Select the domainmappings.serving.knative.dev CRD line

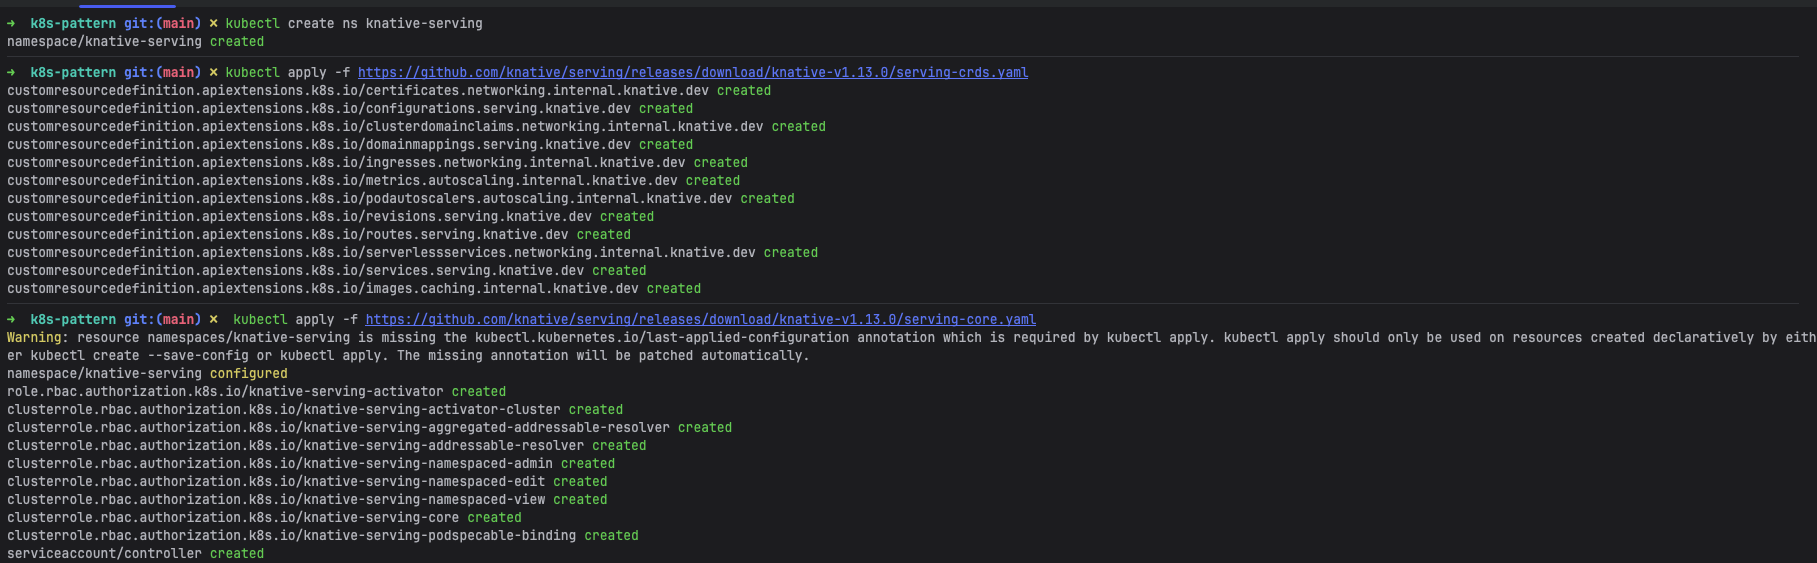[x=350, y=144]
